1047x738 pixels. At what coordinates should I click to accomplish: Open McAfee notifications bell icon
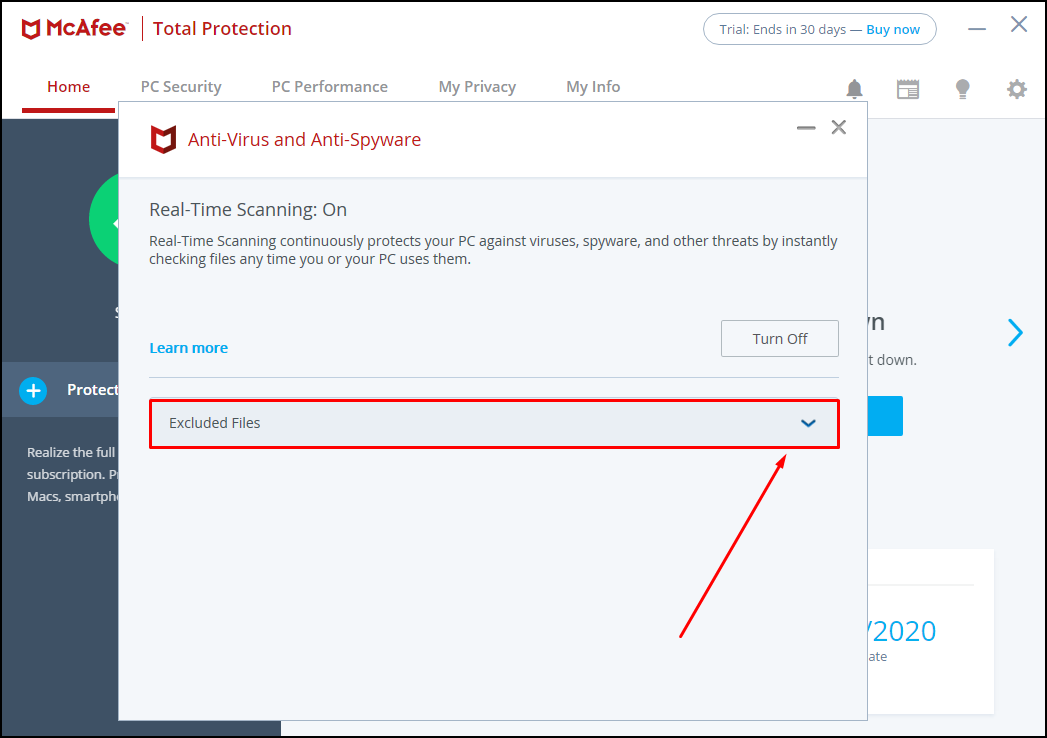coord(854,89)
